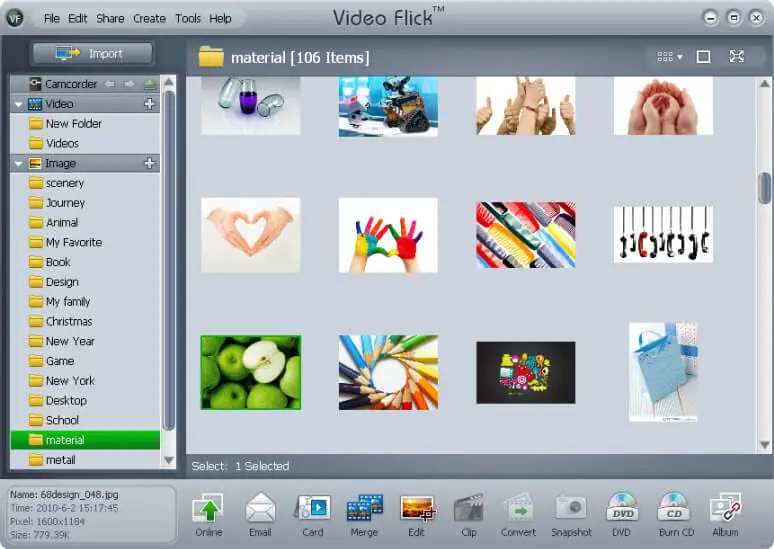Add a new folder under Video
The height and width of the screenshot is (549, 774).
[x=150, y=104]
